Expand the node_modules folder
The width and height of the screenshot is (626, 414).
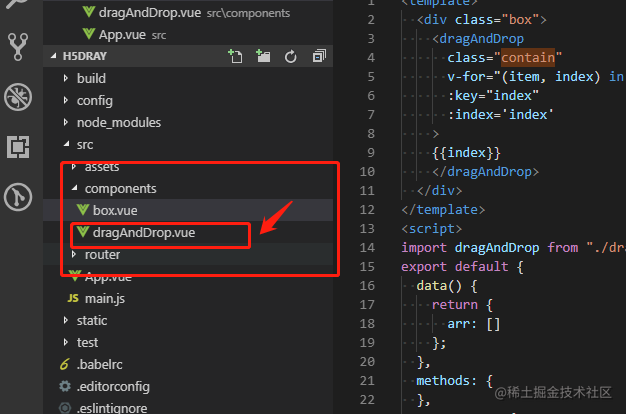tap(66, 122)
